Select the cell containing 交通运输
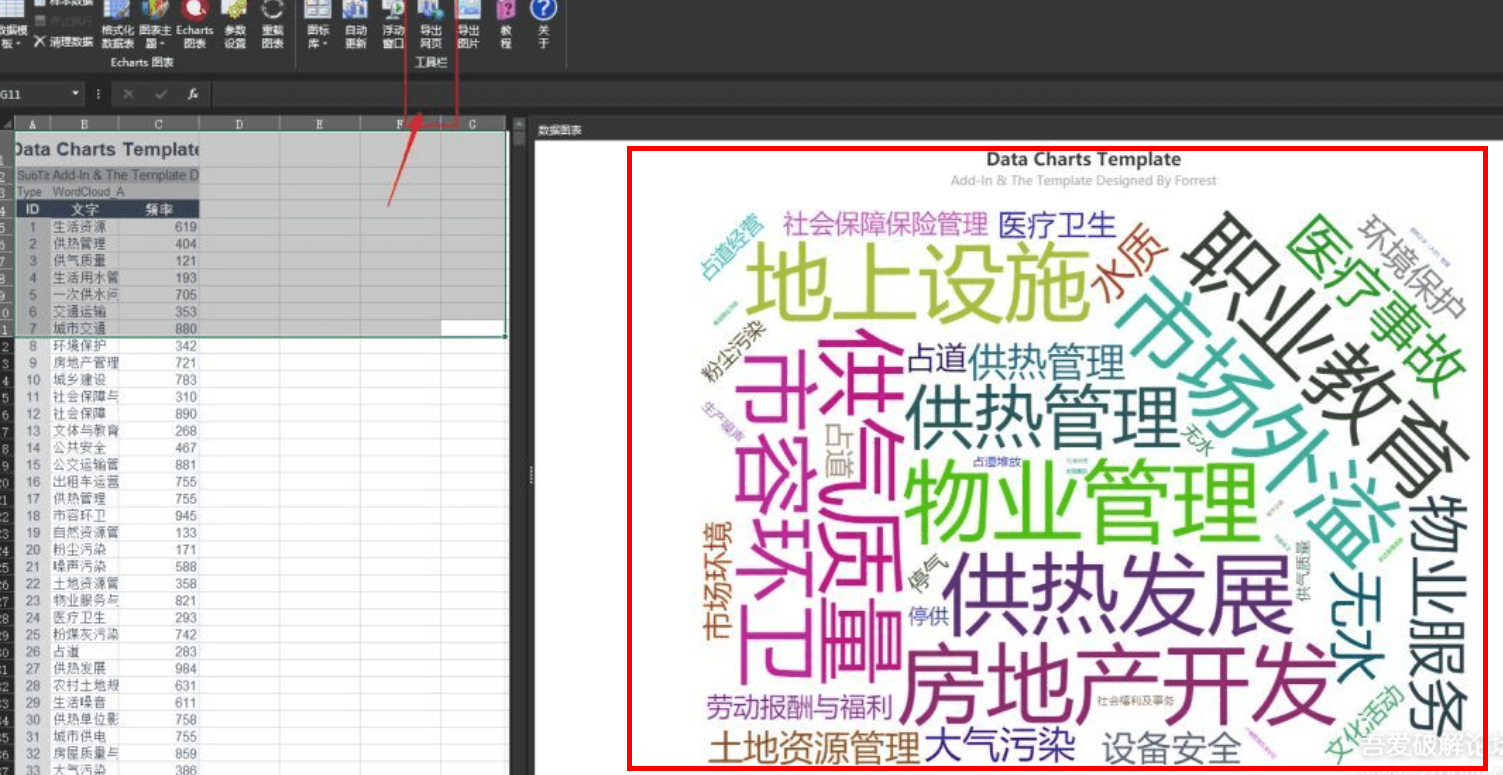Image resolution: width=1503 pixels, height=775 pixels. click(x=84, y=311)
